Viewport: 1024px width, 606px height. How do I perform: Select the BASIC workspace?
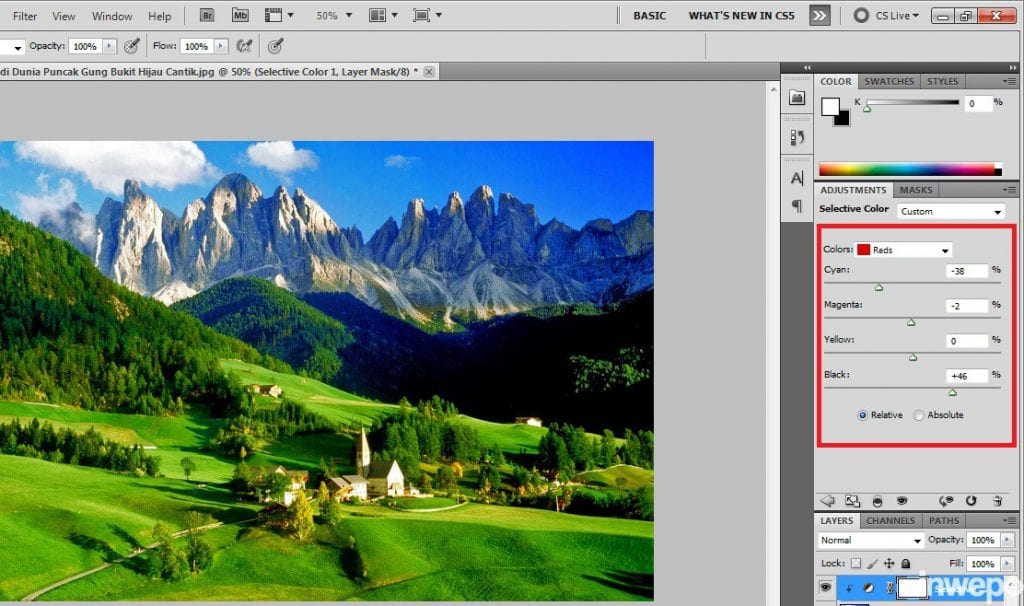coord(649,16)
